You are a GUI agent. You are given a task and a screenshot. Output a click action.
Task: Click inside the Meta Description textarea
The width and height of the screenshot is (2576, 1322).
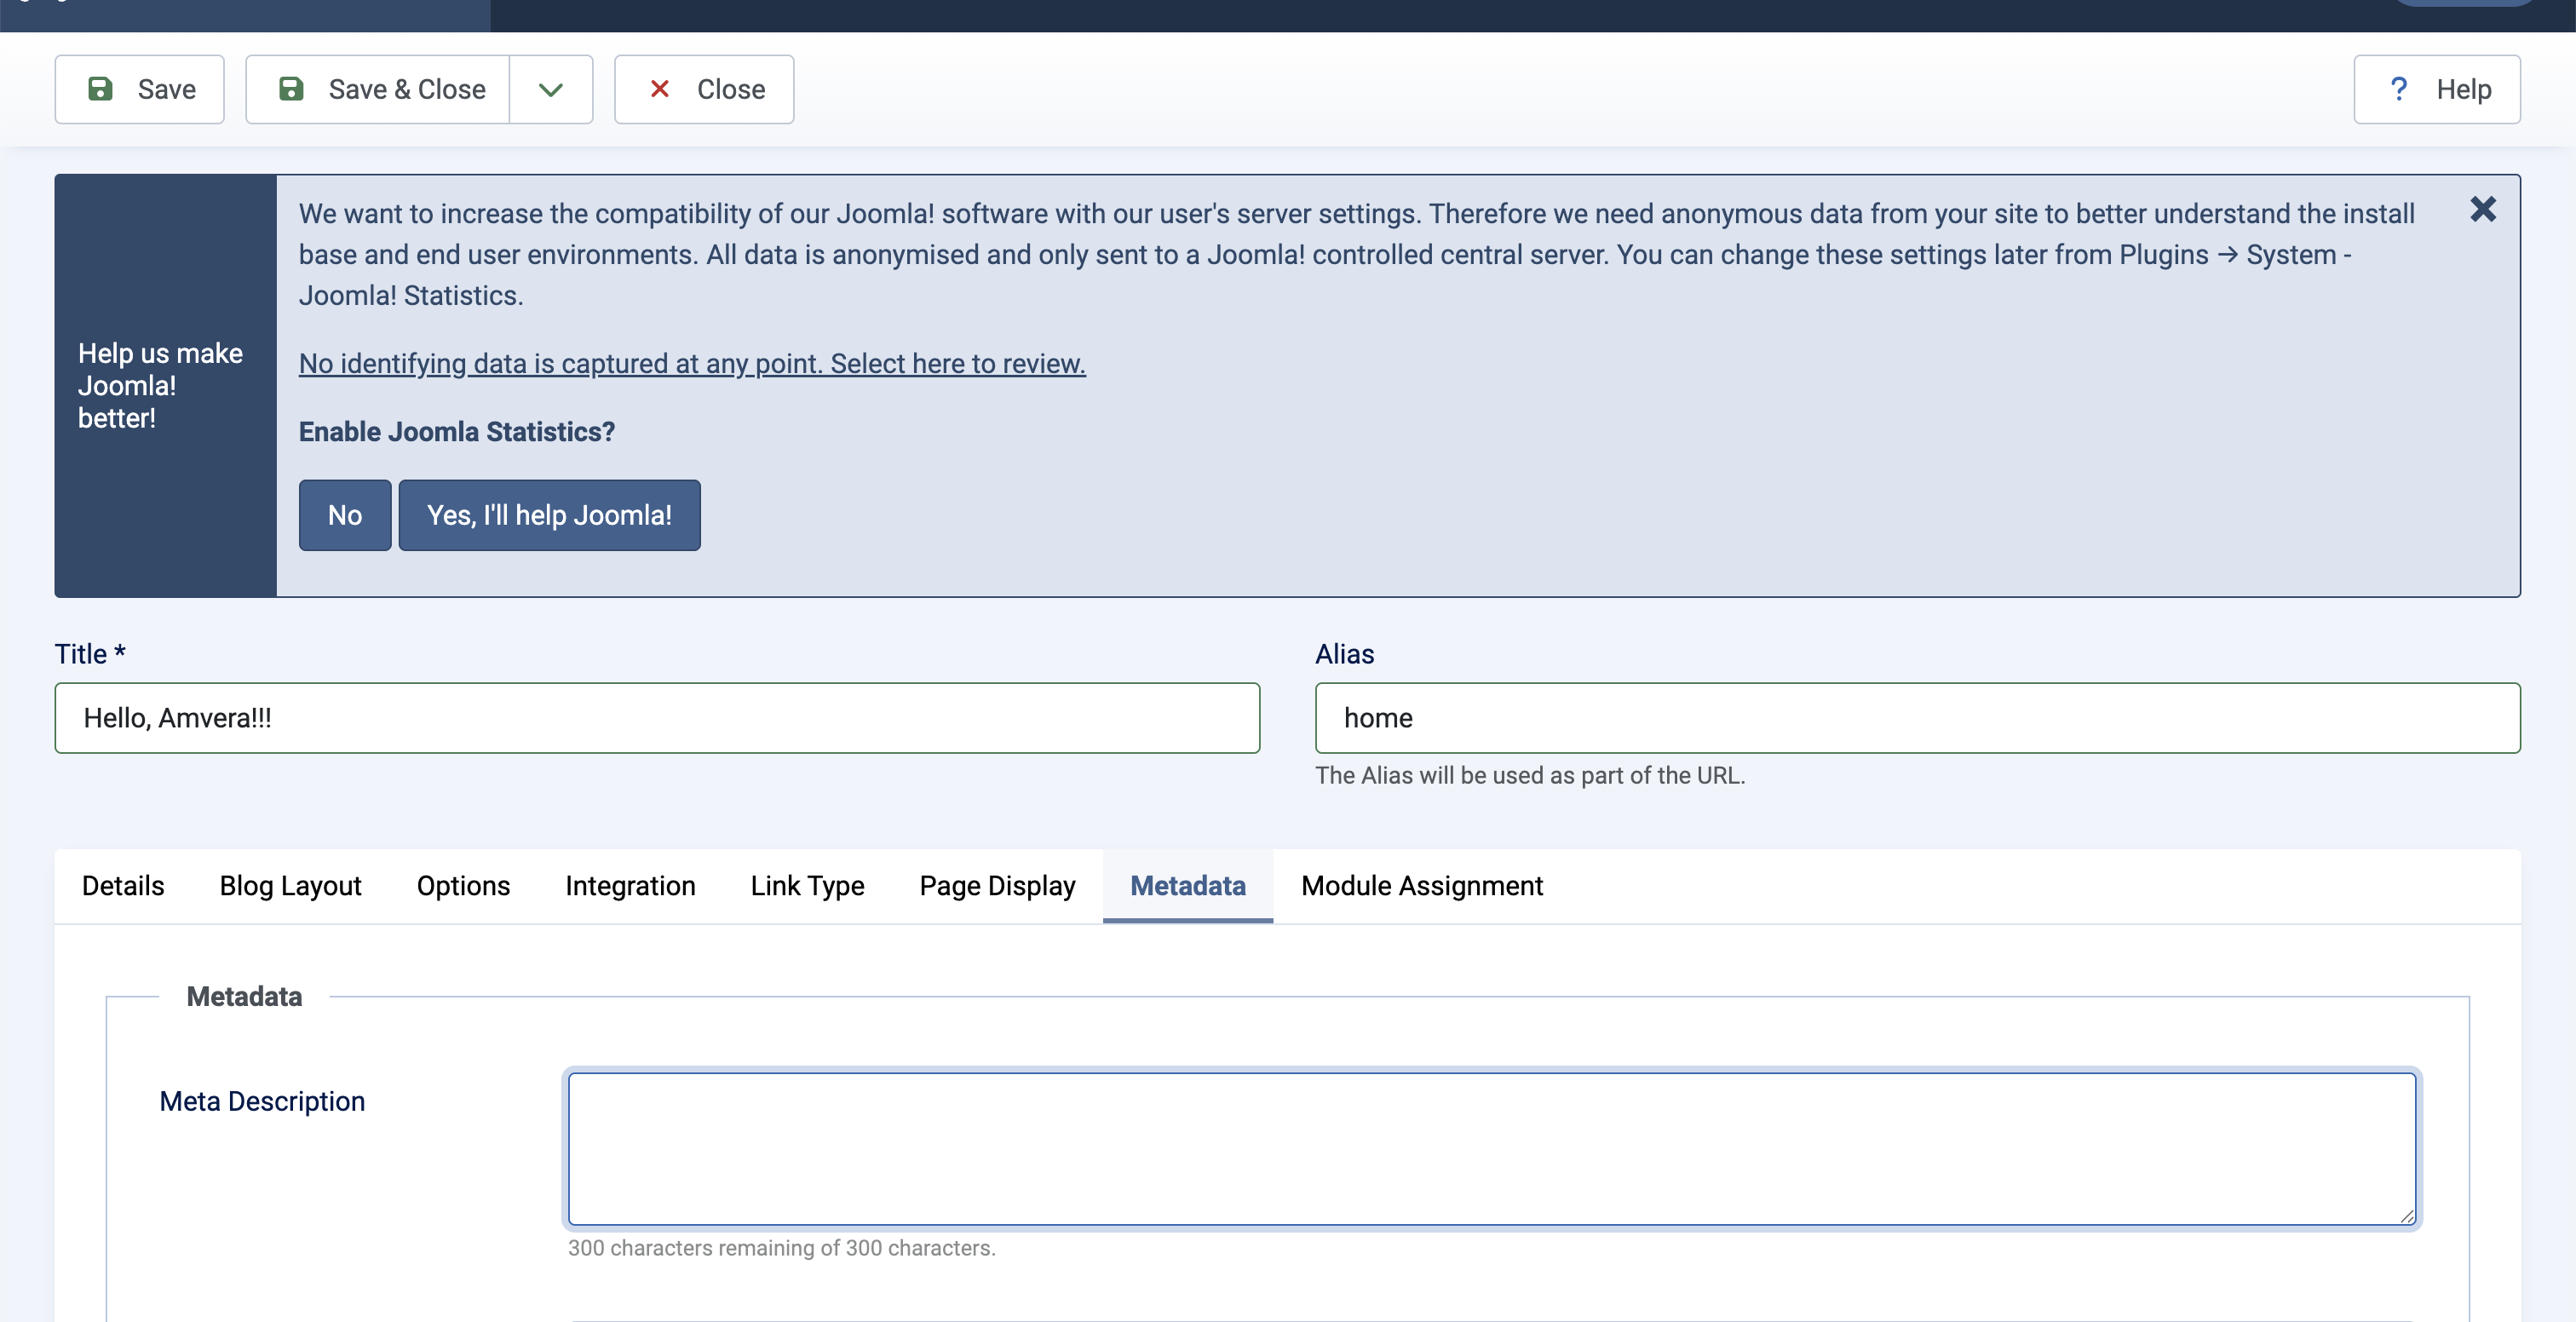(1492, 1149)
